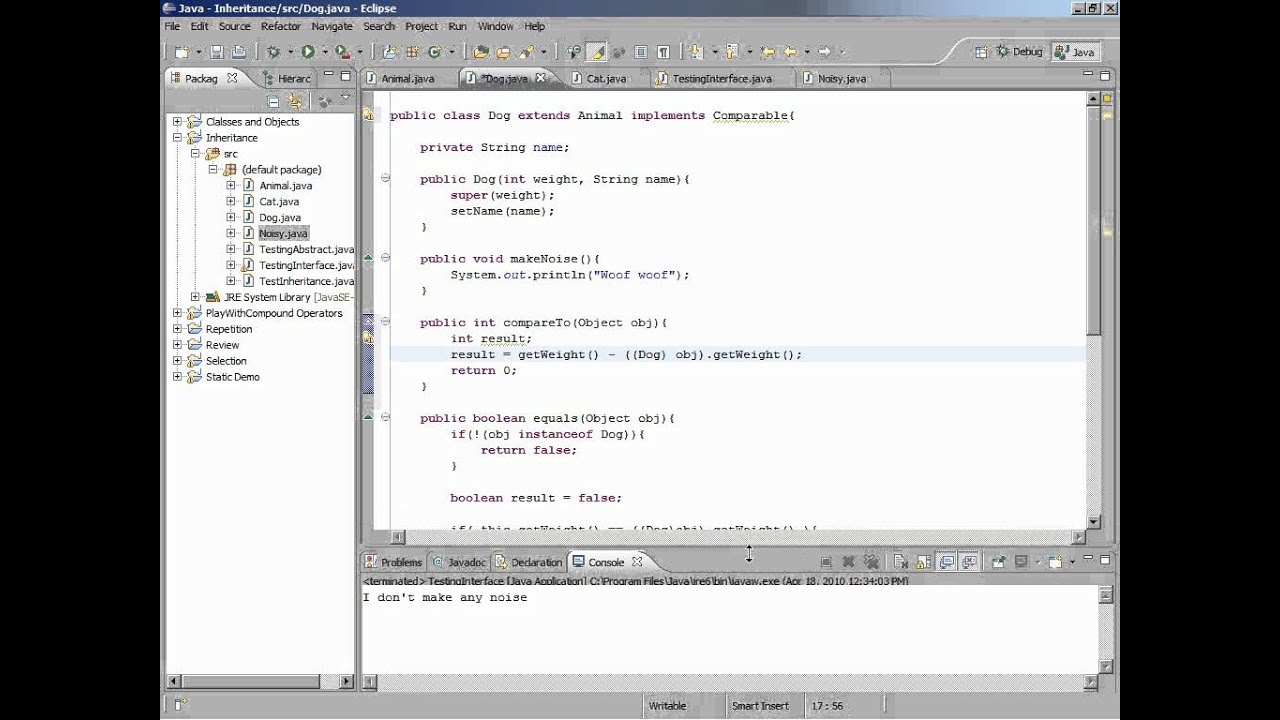Go to Last Edit Location icon
1280x720 pixels.
767,52
